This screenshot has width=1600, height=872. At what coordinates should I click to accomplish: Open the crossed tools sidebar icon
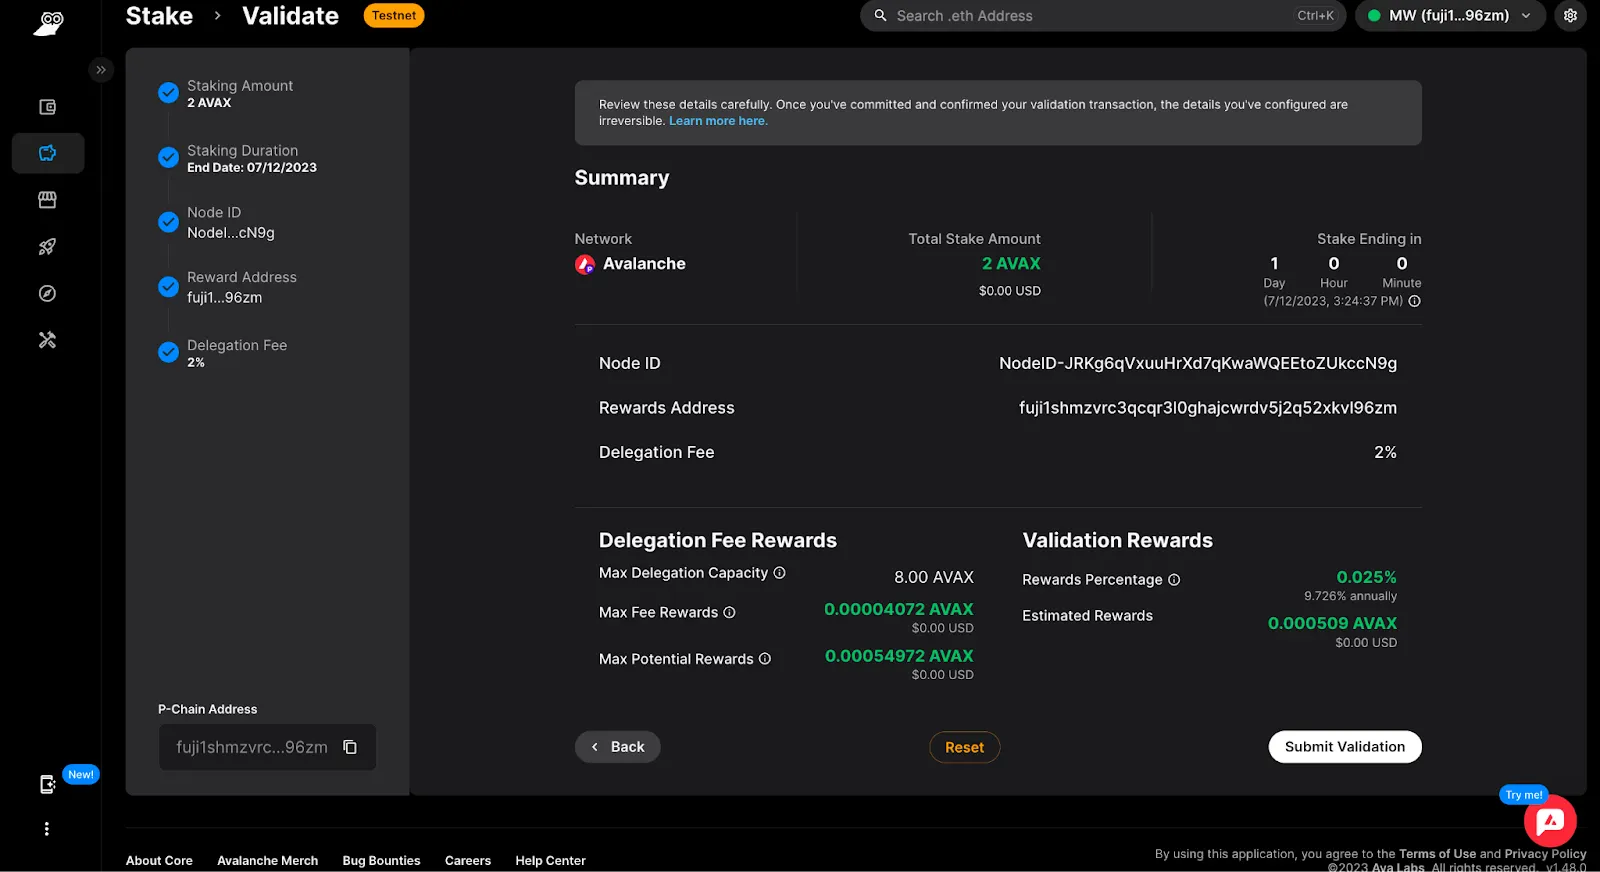click(x=47, y=340)
